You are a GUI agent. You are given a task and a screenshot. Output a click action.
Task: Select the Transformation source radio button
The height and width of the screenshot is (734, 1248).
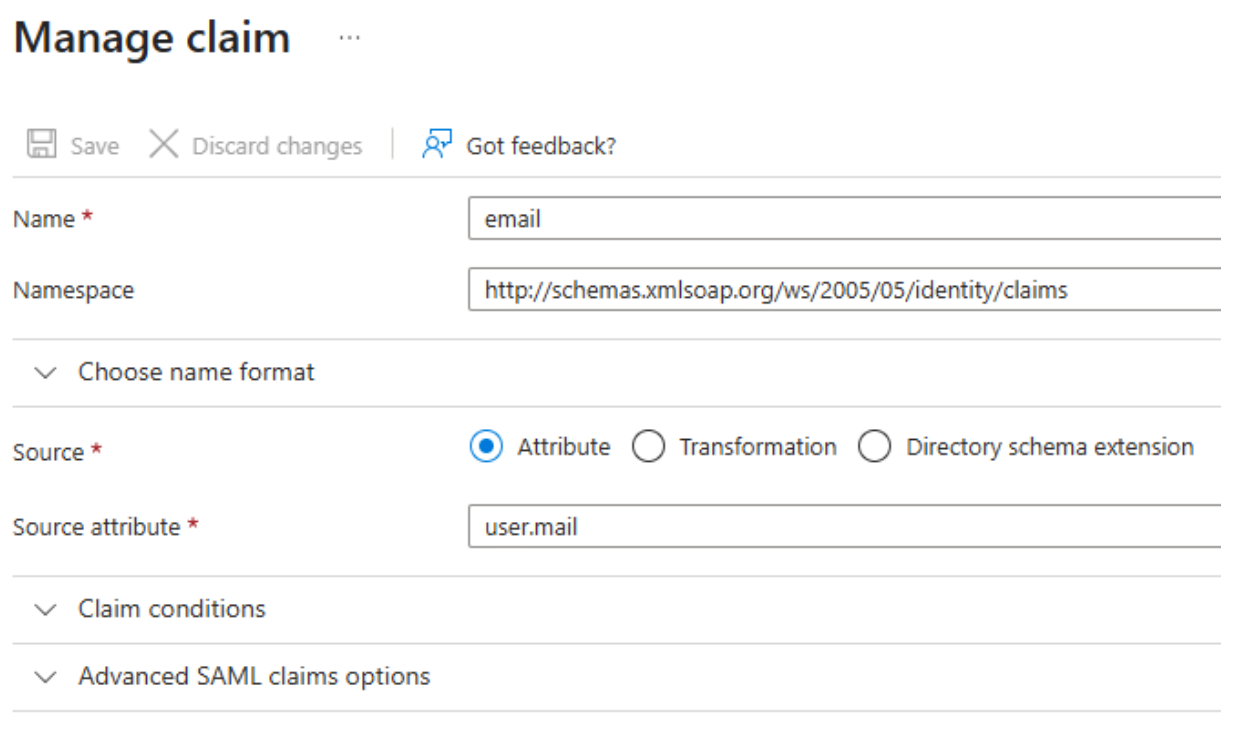648,447
